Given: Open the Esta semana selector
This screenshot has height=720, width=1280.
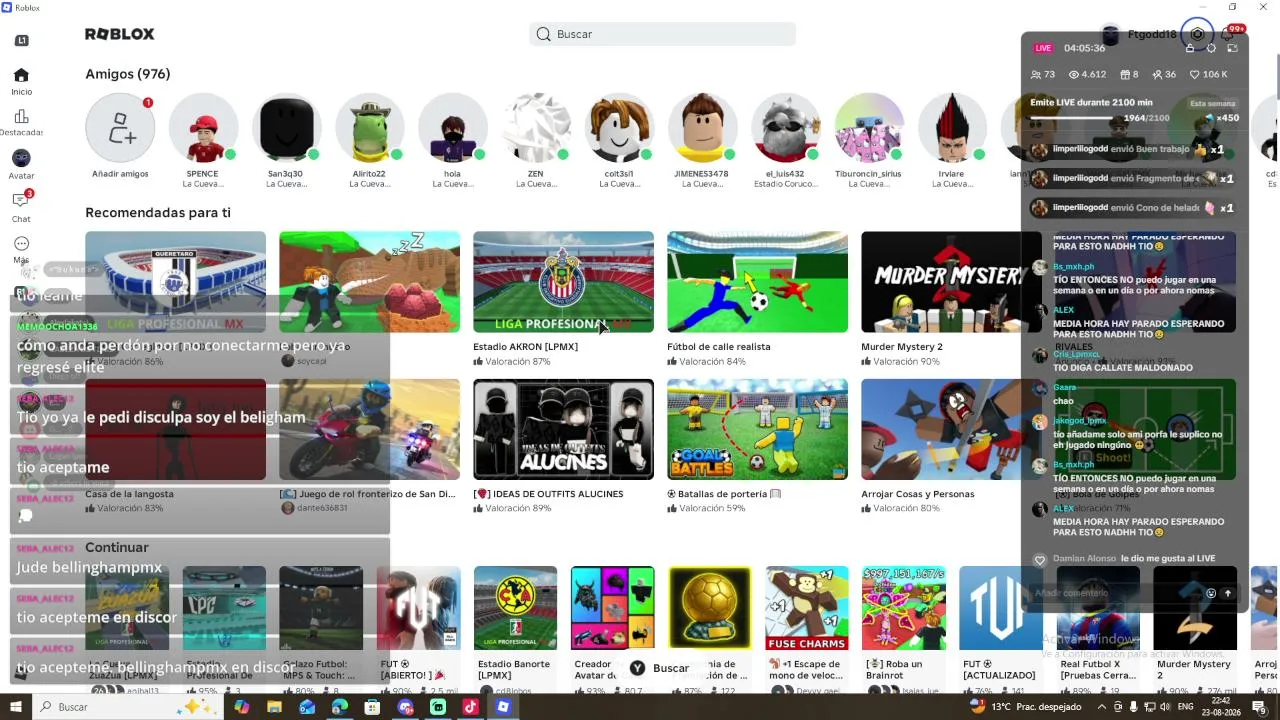Looking at the screenshot, I should click(1212, 103).
